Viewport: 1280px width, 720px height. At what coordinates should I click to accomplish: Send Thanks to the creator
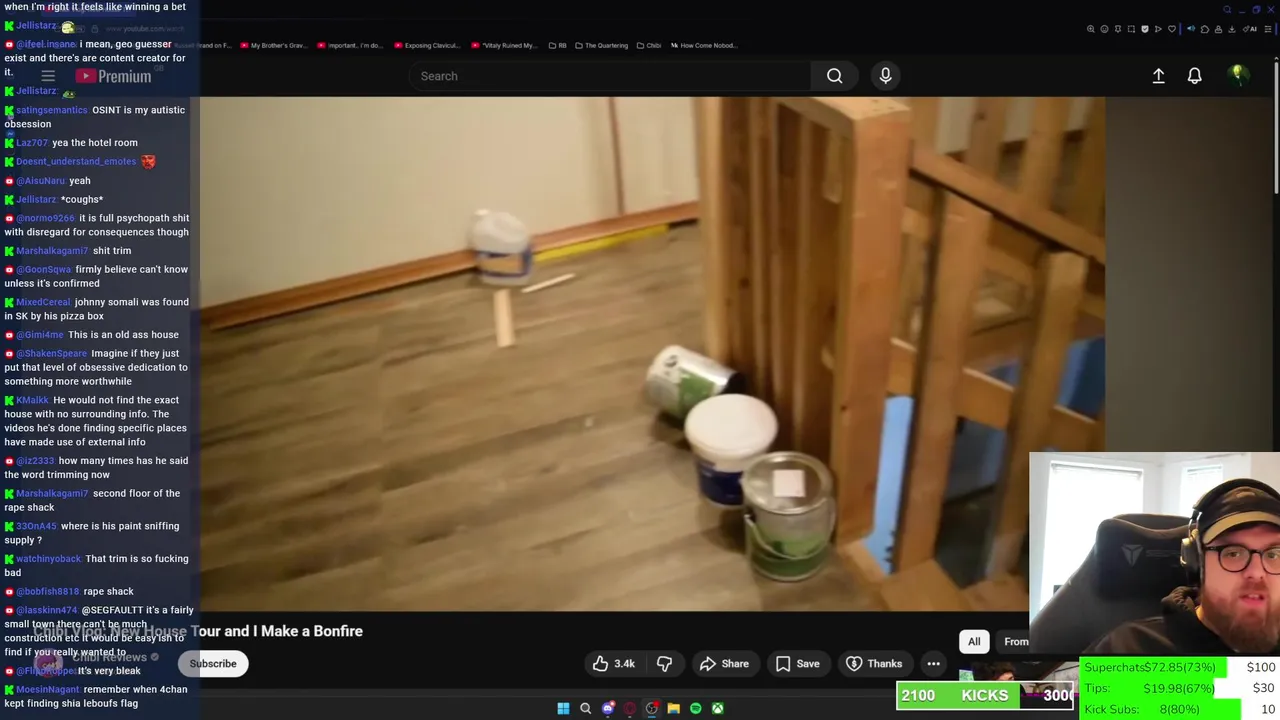[x=874, y=664]
